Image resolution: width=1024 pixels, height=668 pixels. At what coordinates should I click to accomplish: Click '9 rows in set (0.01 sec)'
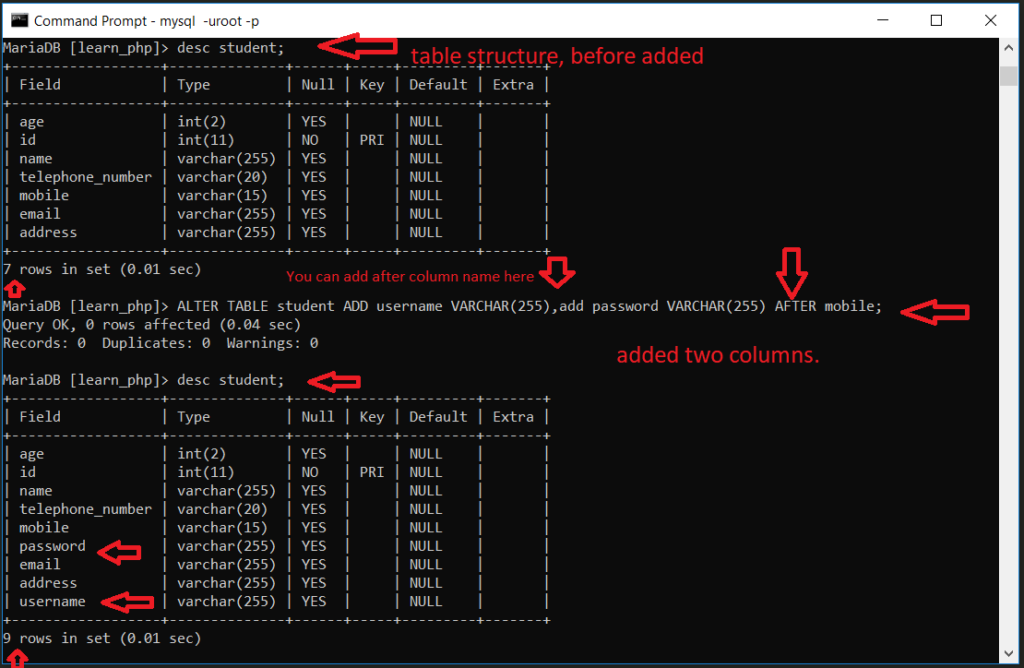(102, 638)
